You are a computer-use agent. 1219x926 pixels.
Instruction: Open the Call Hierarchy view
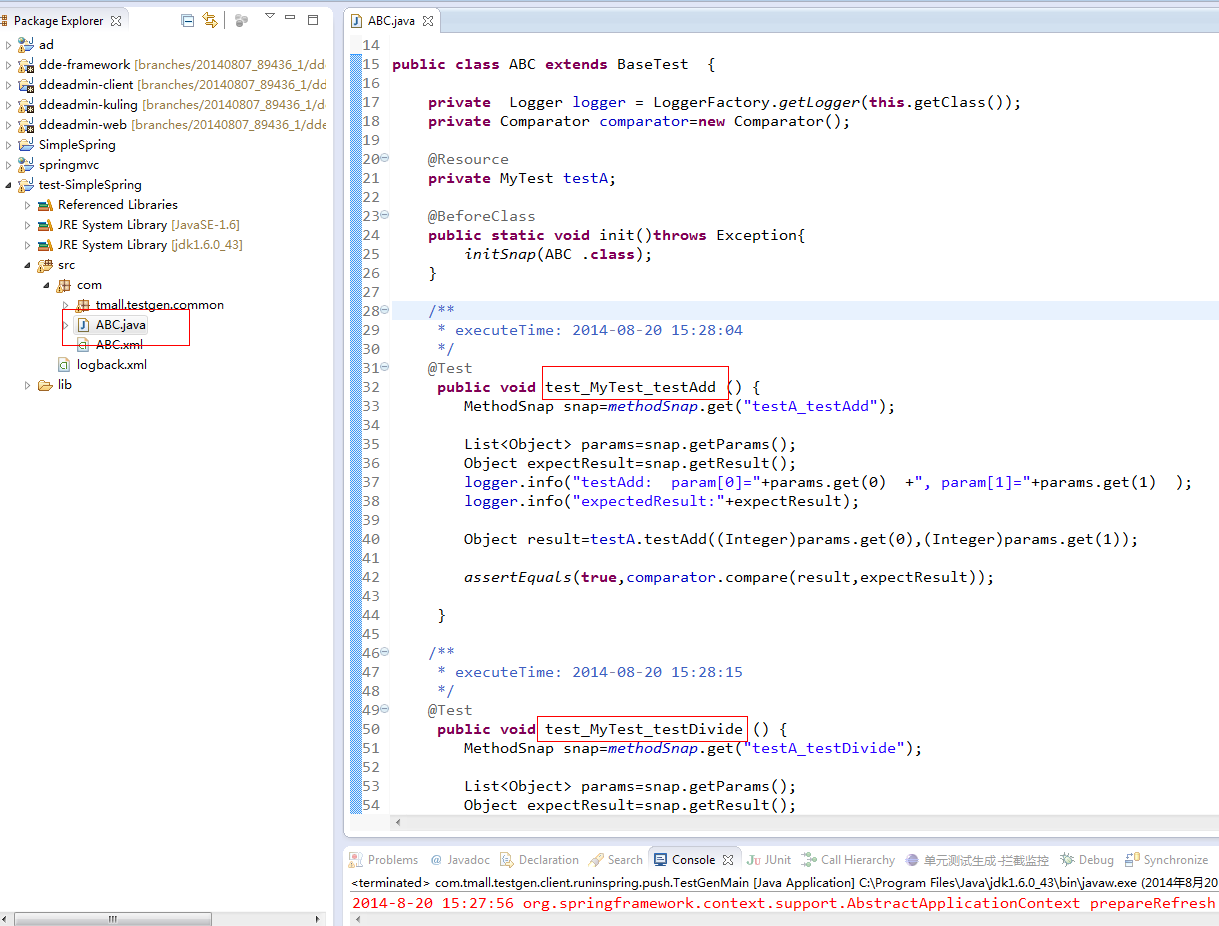[857, 860]
